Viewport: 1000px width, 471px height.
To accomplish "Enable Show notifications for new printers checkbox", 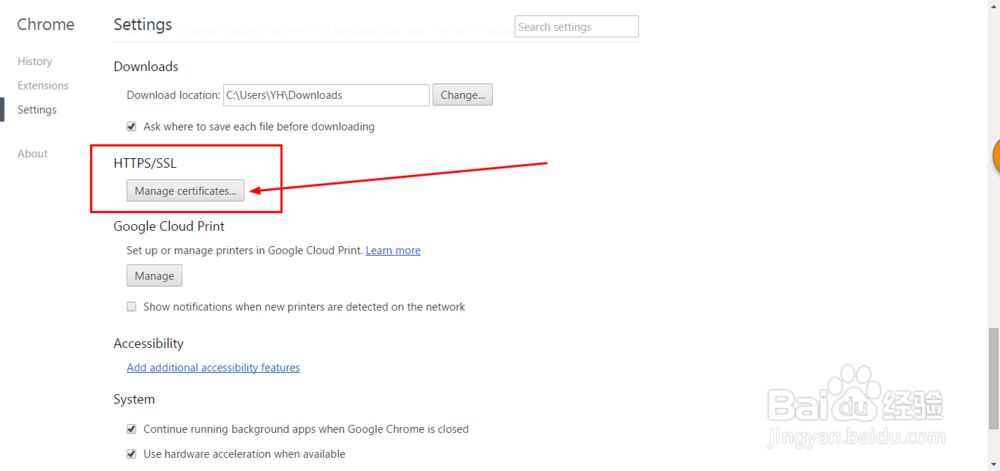I will coord(131,307).
